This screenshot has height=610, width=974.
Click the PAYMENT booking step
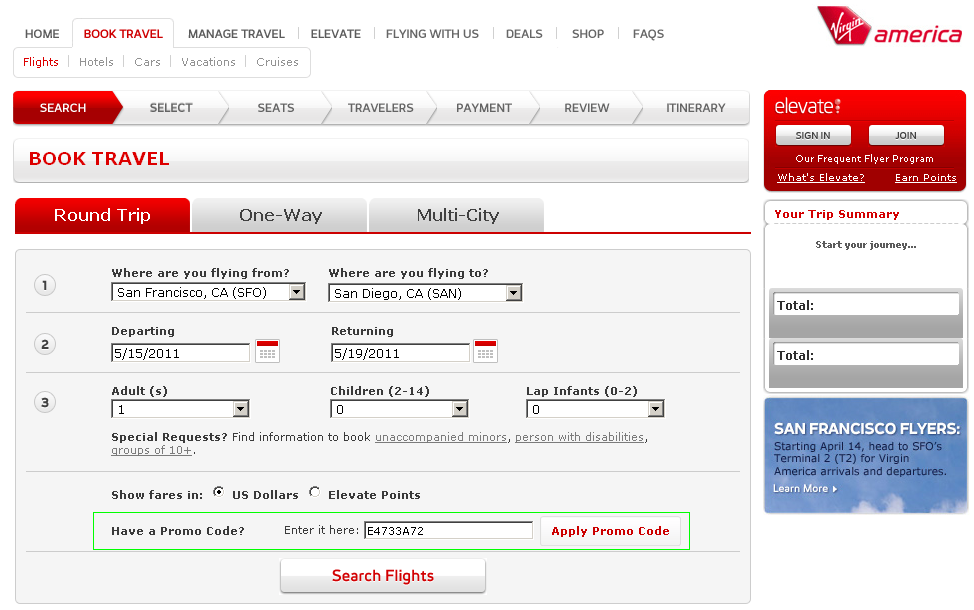[484, 108]
